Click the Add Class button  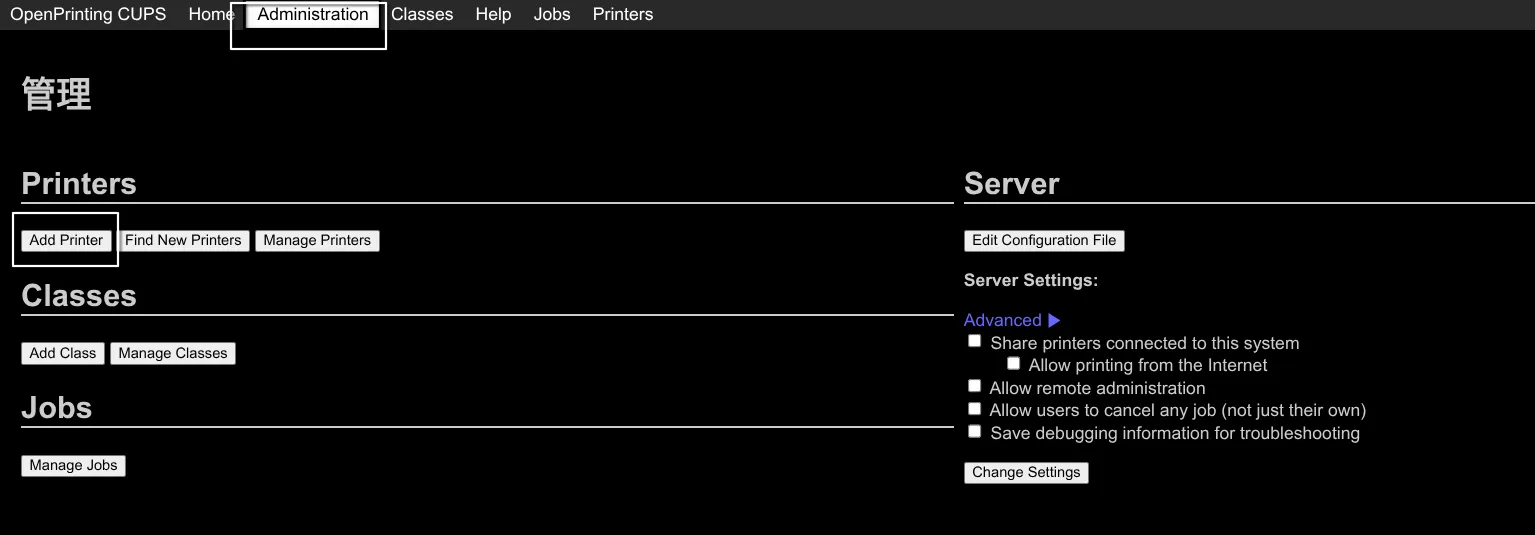pos(63,353)
